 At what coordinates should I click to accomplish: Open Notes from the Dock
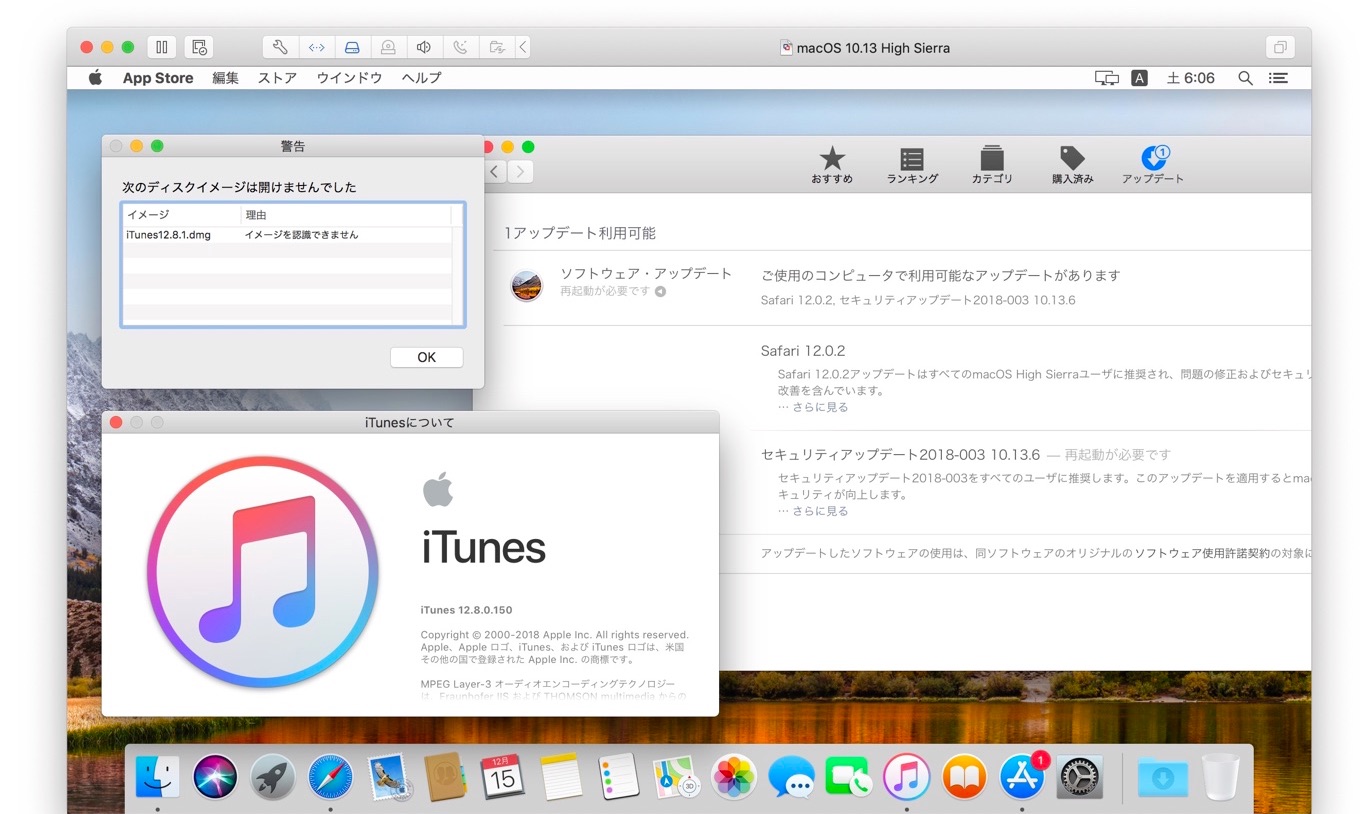click(x=561, y=777)
